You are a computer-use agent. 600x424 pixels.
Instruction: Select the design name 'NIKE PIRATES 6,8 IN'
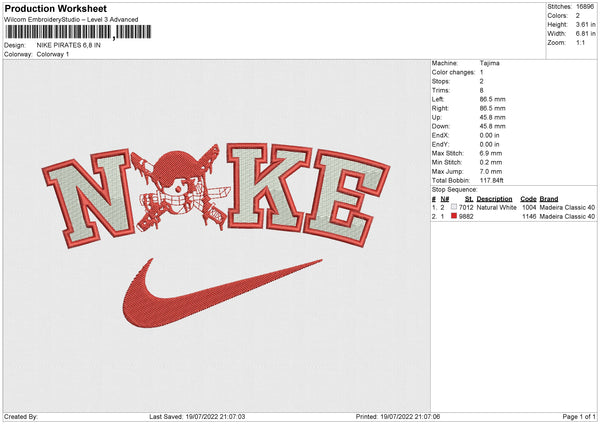(x=68, y=45)
